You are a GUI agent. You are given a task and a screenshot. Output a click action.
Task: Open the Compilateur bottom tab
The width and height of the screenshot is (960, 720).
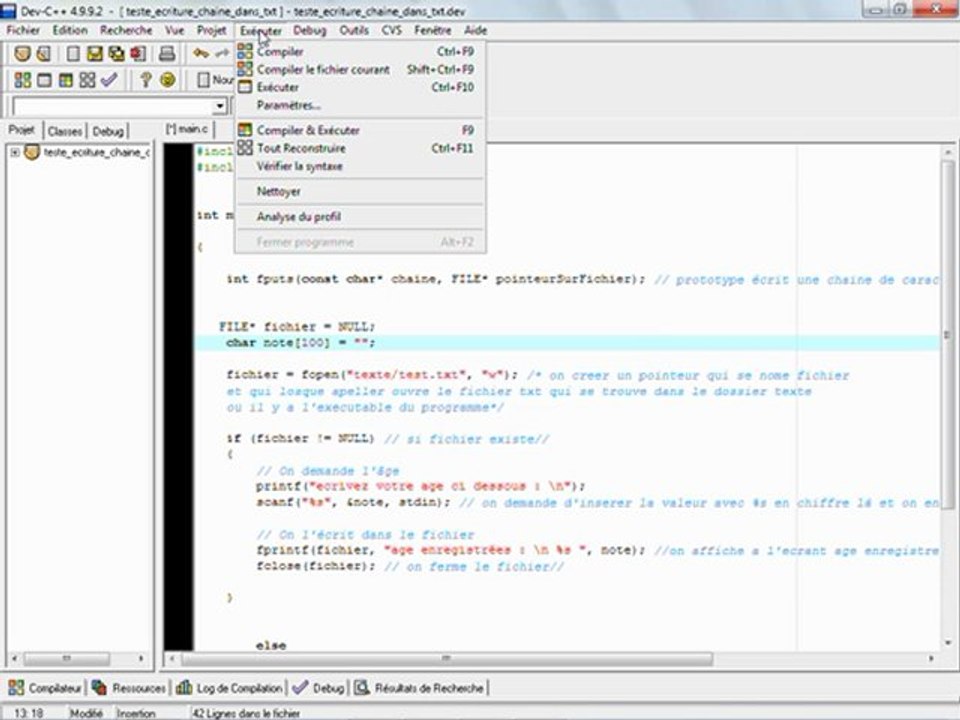45,688
